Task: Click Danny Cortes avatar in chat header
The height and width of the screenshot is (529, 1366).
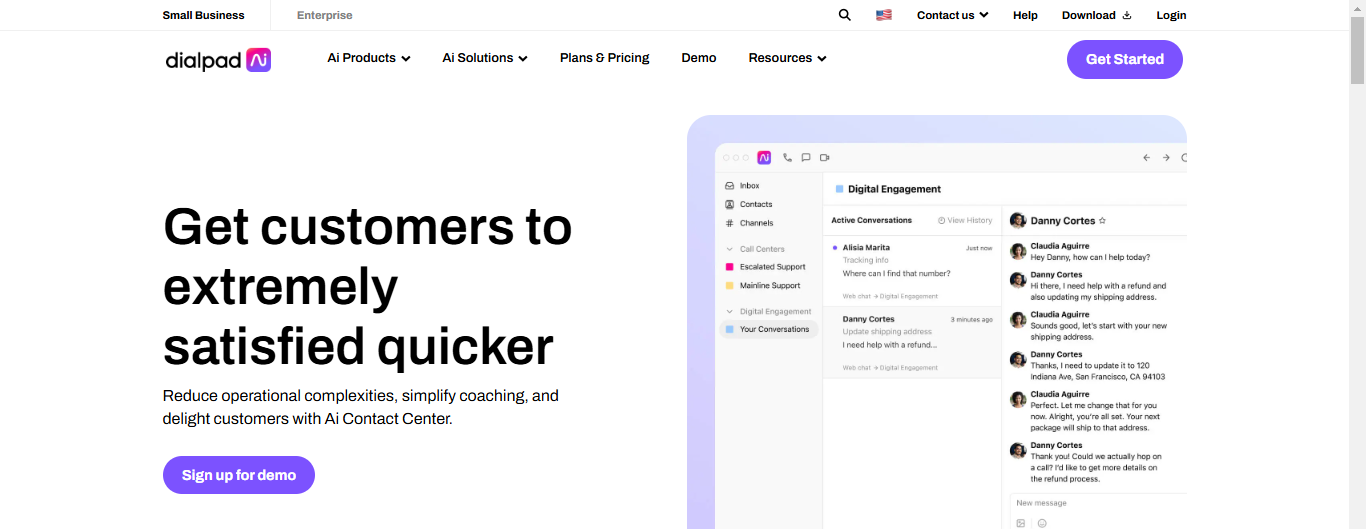Action: pyautogui.click(x=1018, y=221)
